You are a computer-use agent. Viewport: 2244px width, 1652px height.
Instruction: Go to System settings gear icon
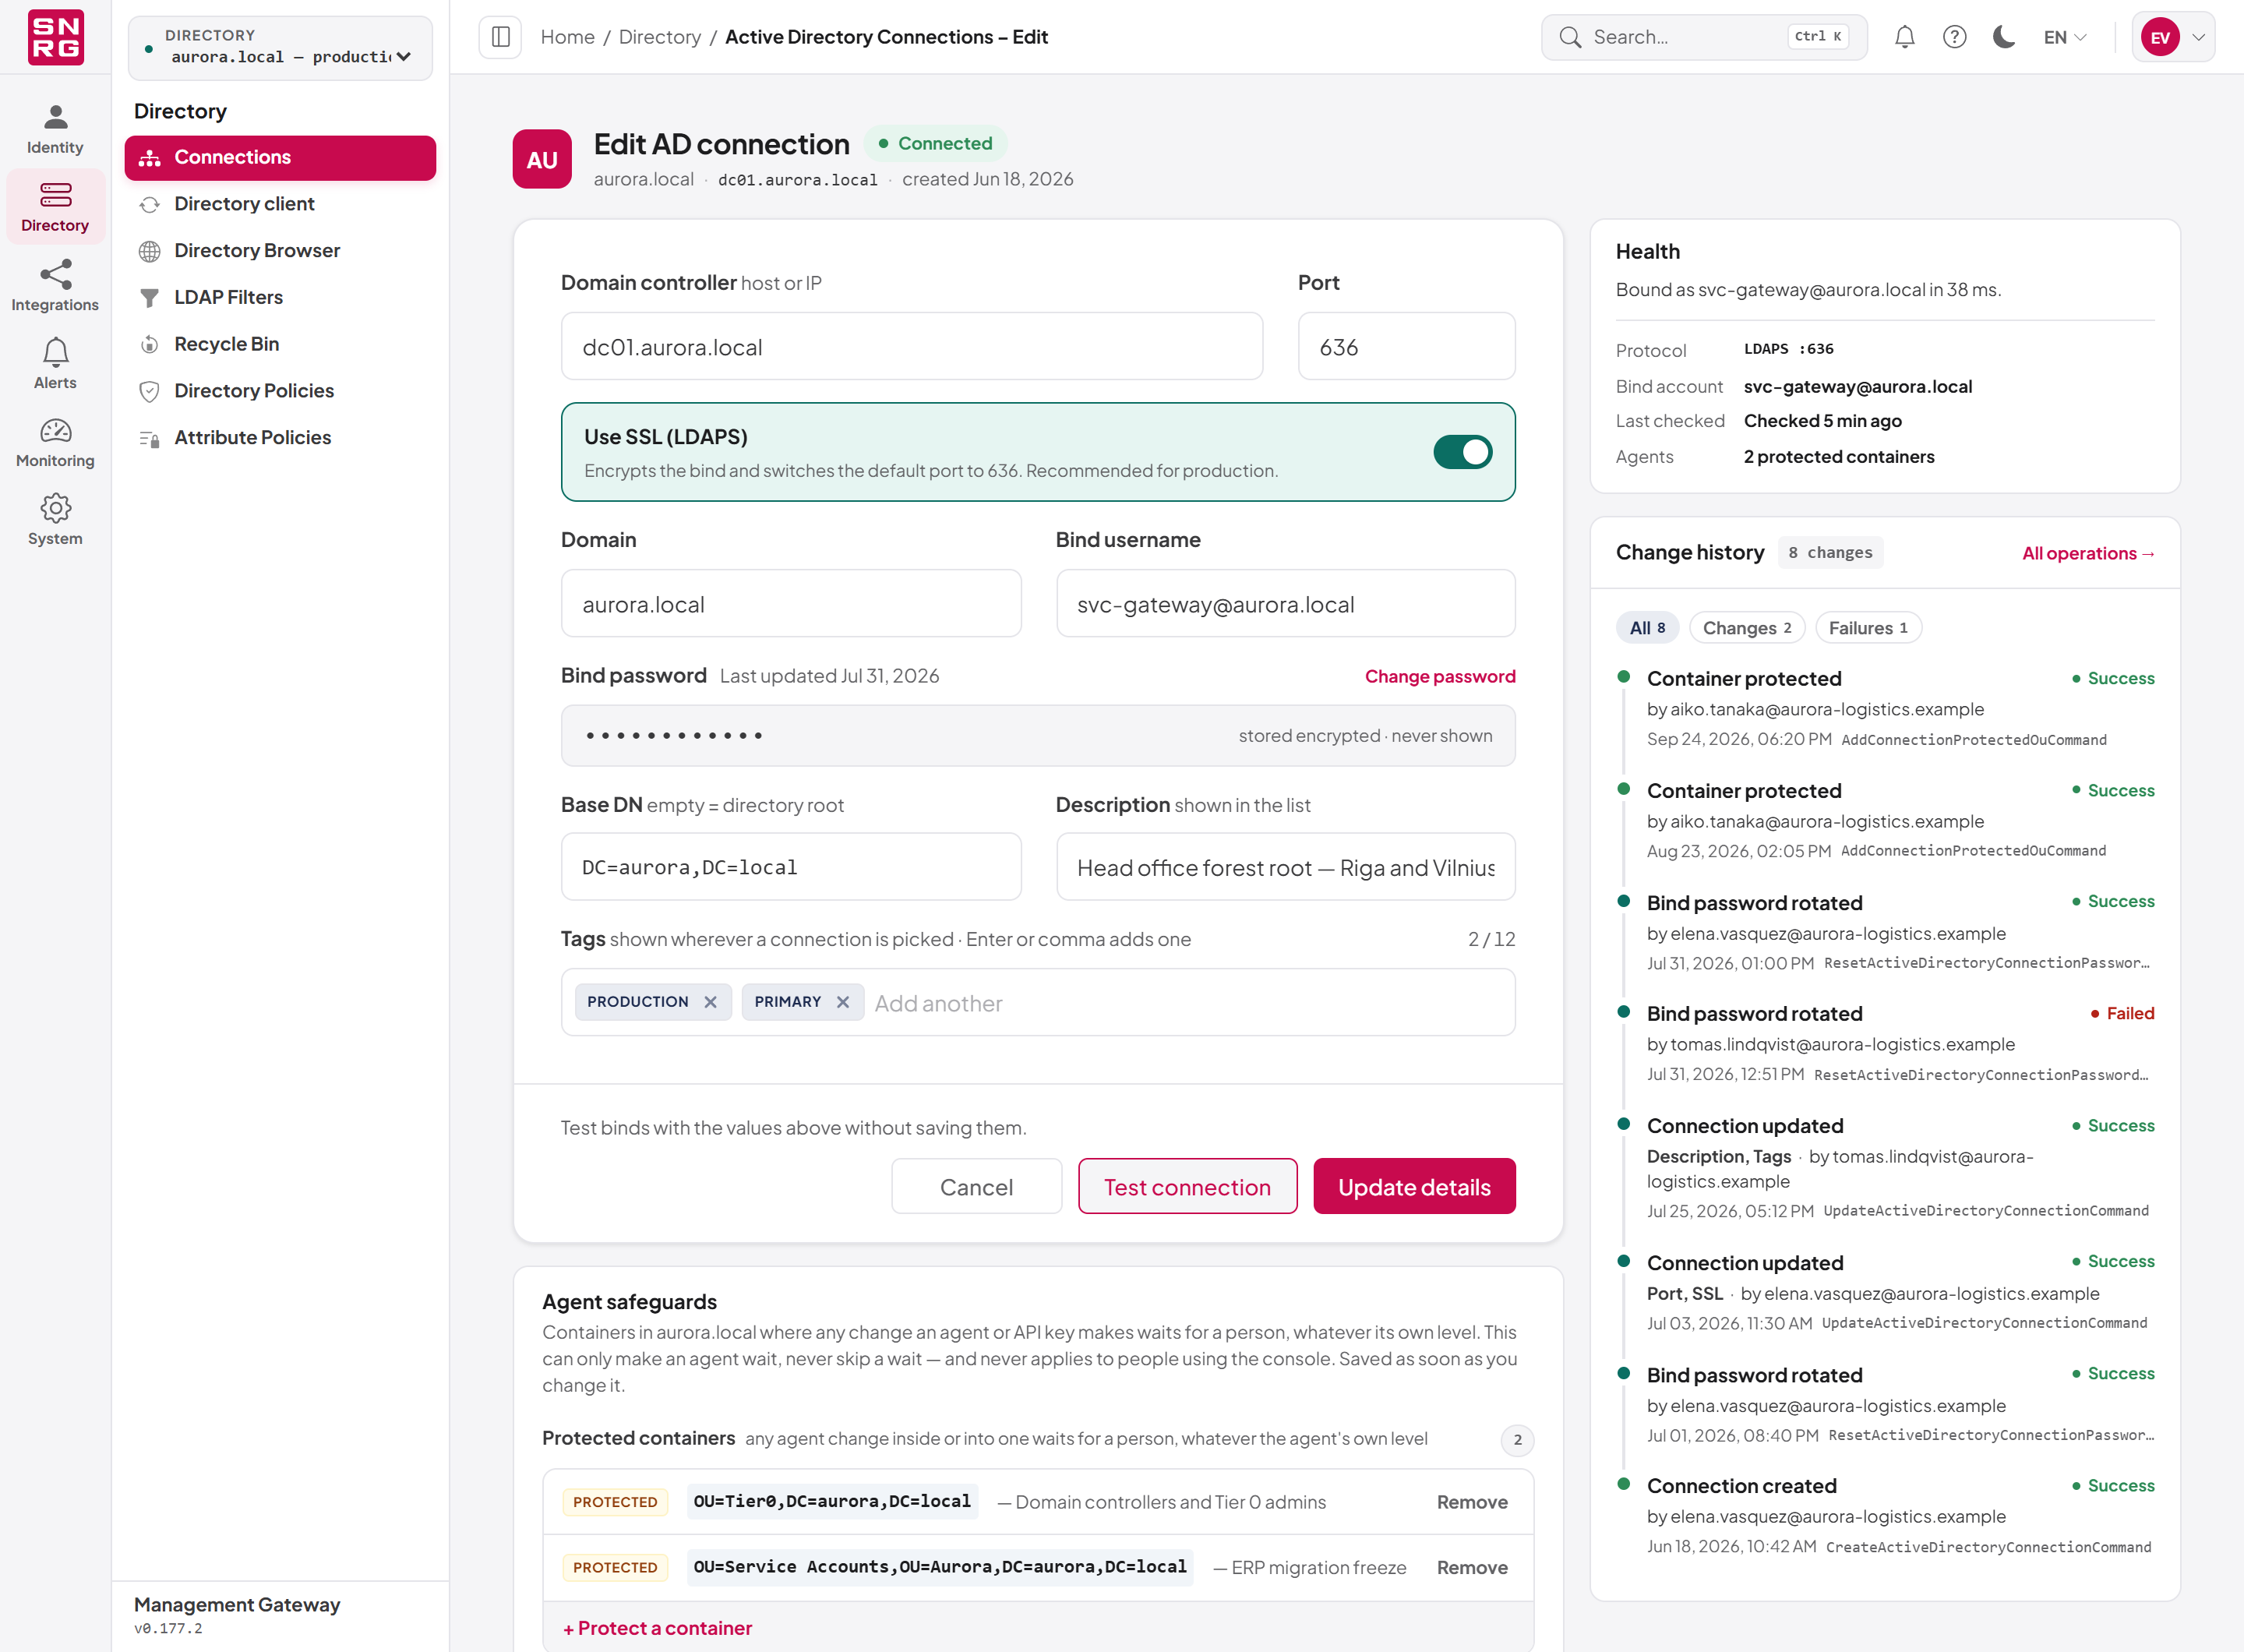click(55, 508)
